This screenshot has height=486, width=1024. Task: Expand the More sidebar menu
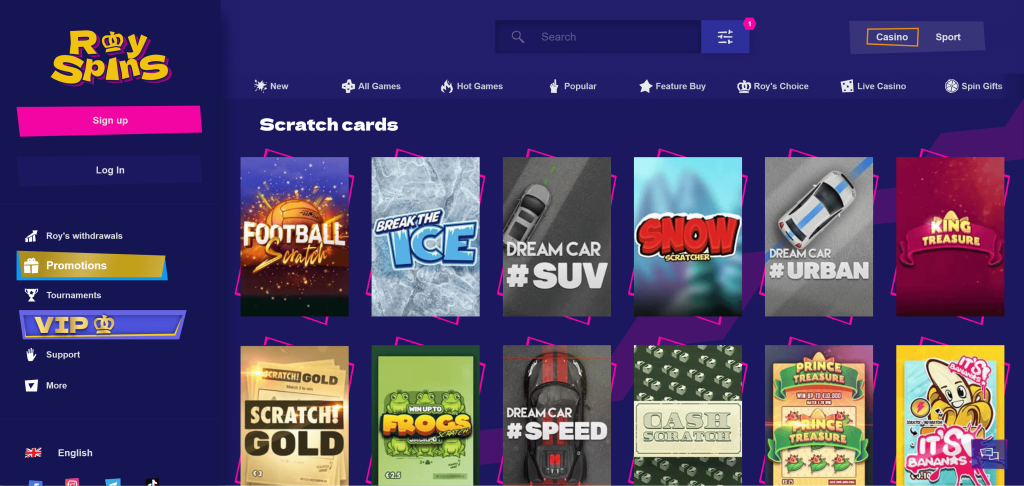click(56, 385)
